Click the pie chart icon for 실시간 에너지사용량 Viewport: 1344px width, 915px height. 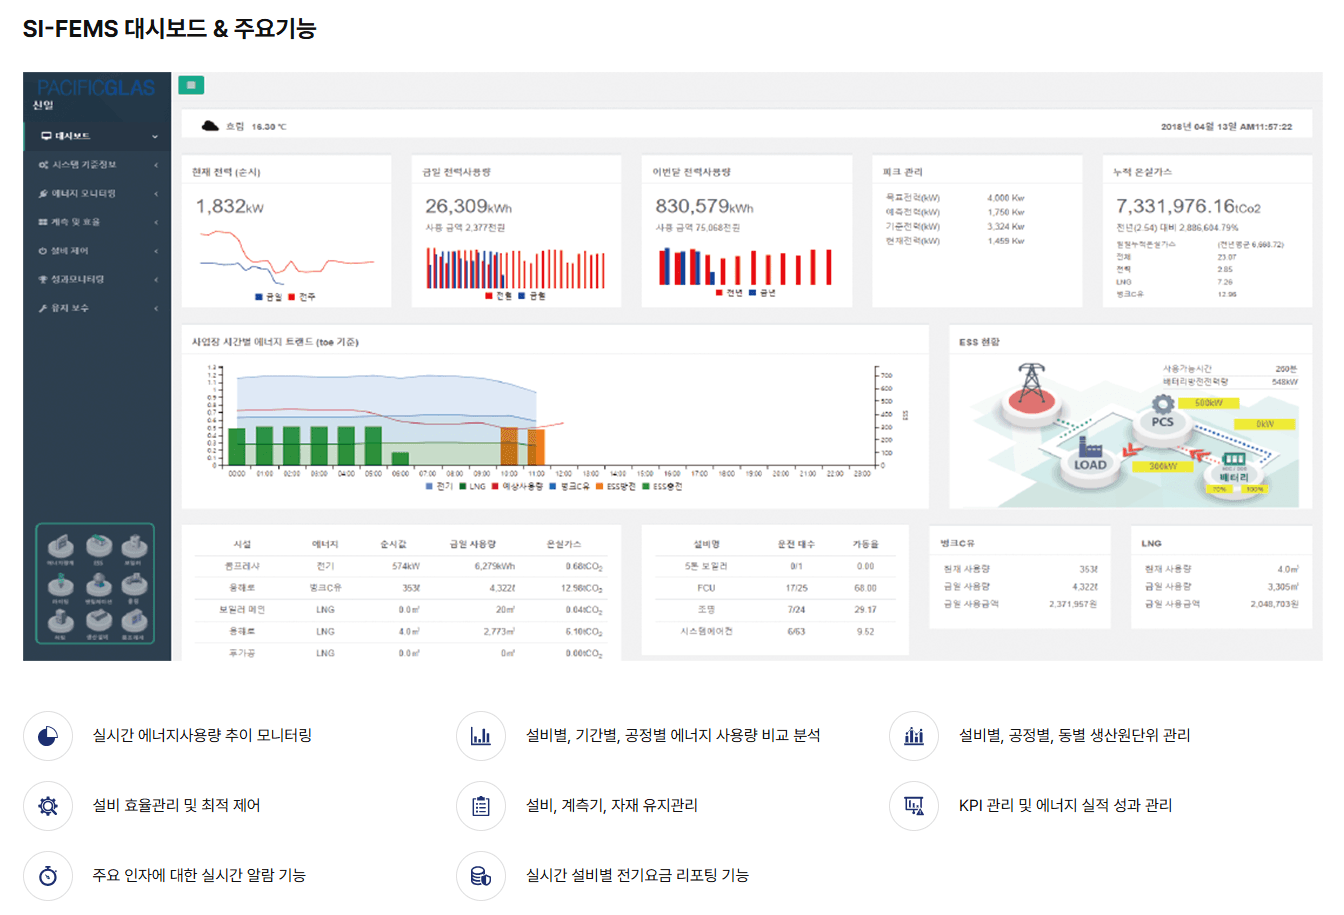48,736
